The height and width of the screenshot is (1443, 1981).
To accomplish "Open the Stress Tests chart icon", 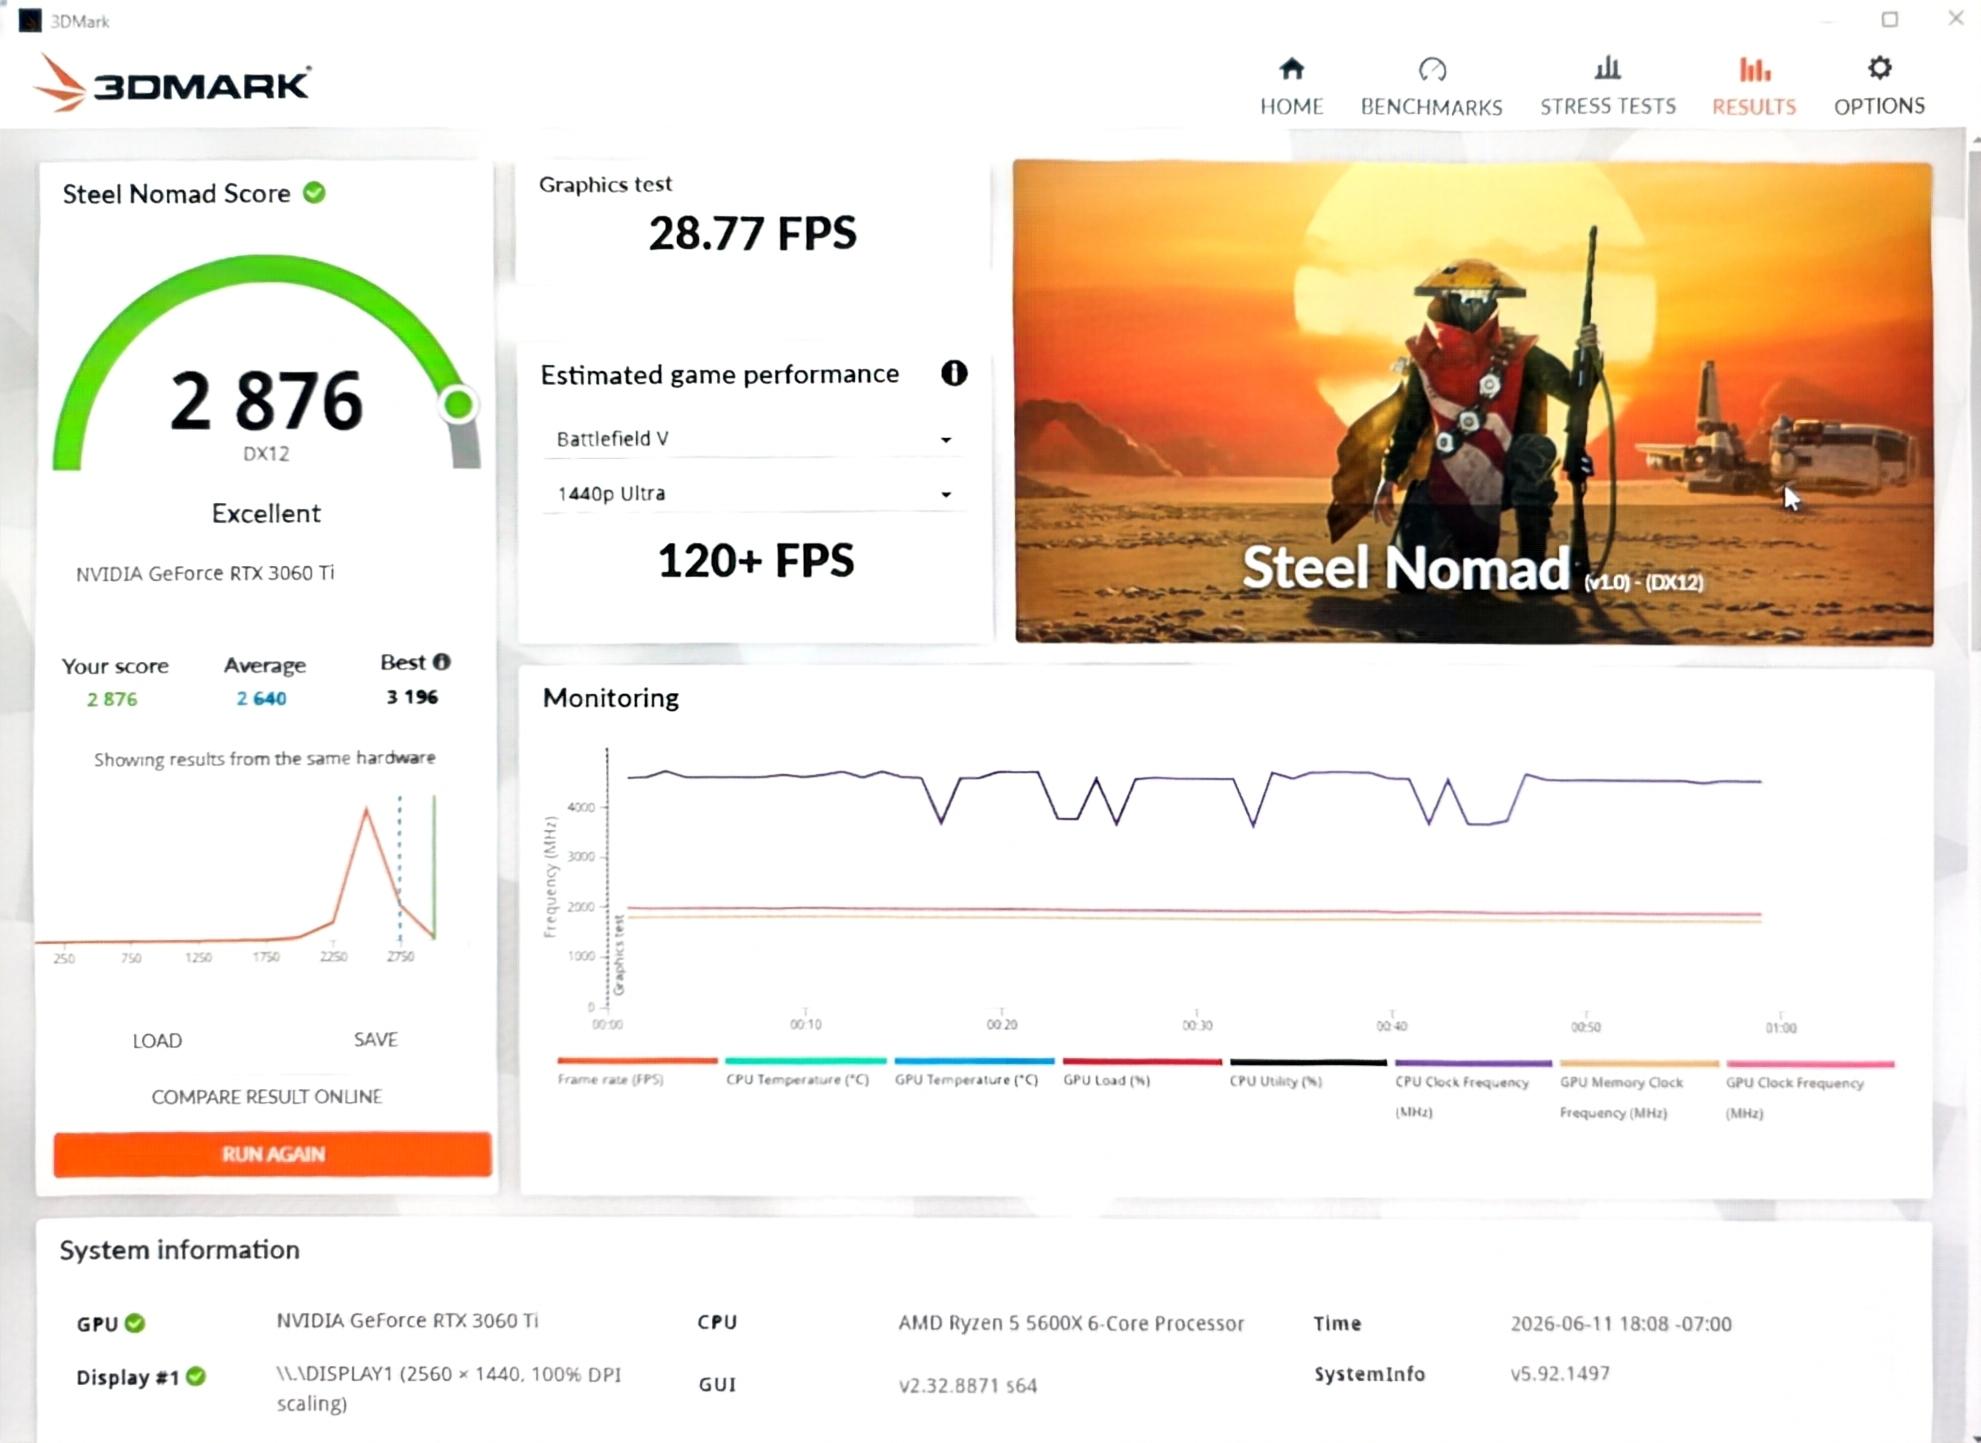I will pyautogui.click(x=1607, y=68).
